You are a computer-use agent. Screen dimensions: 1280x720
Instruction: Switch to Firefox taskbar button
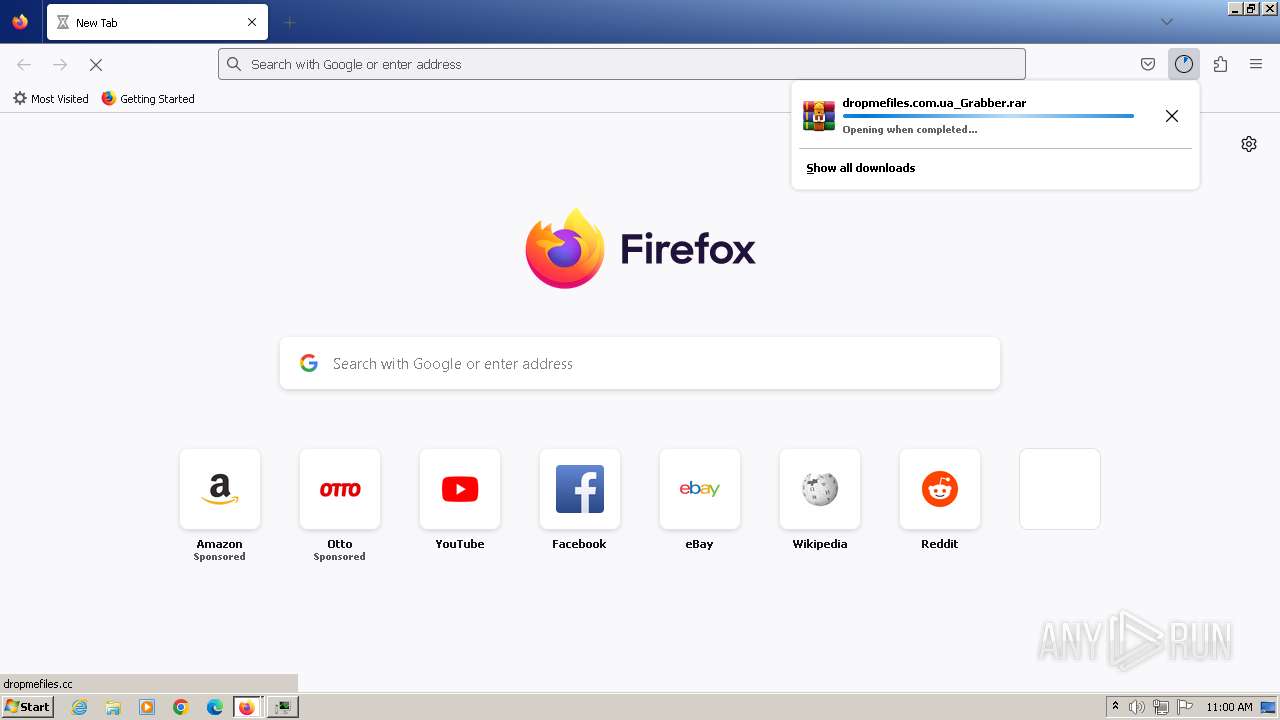(x=248, y=707)
